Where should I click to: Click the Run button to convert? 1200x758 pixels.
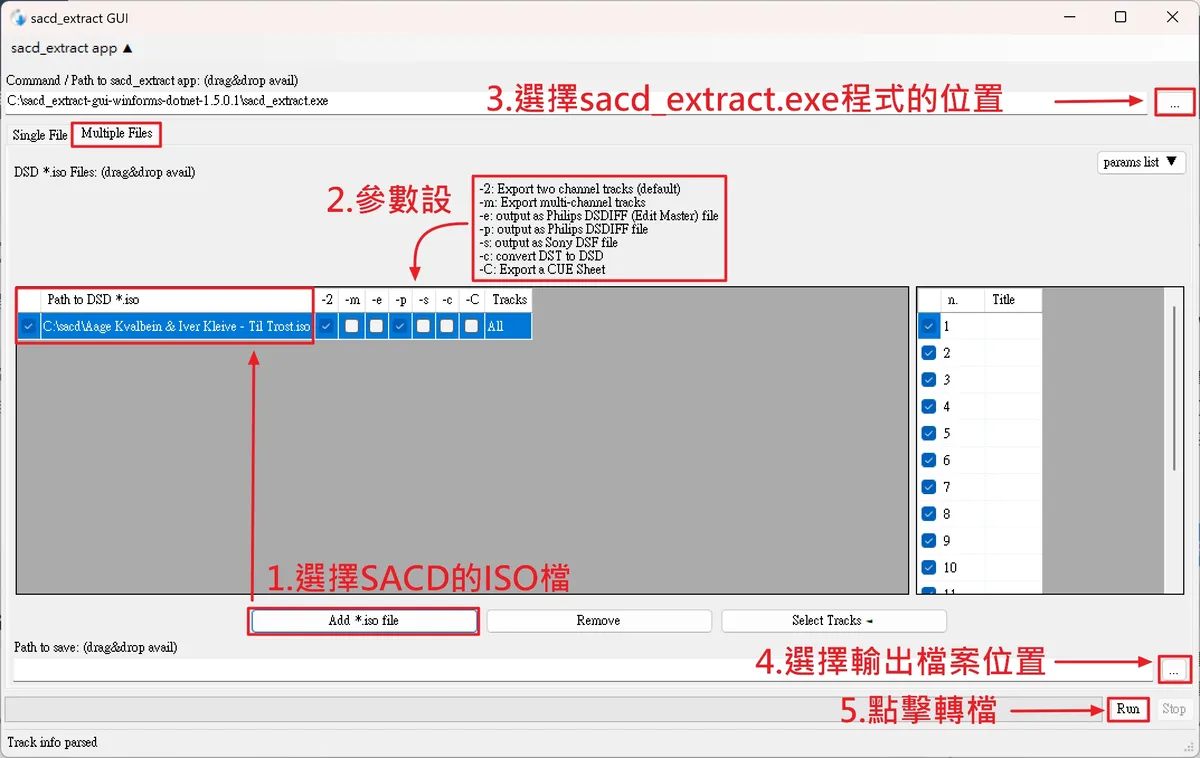1128,709
